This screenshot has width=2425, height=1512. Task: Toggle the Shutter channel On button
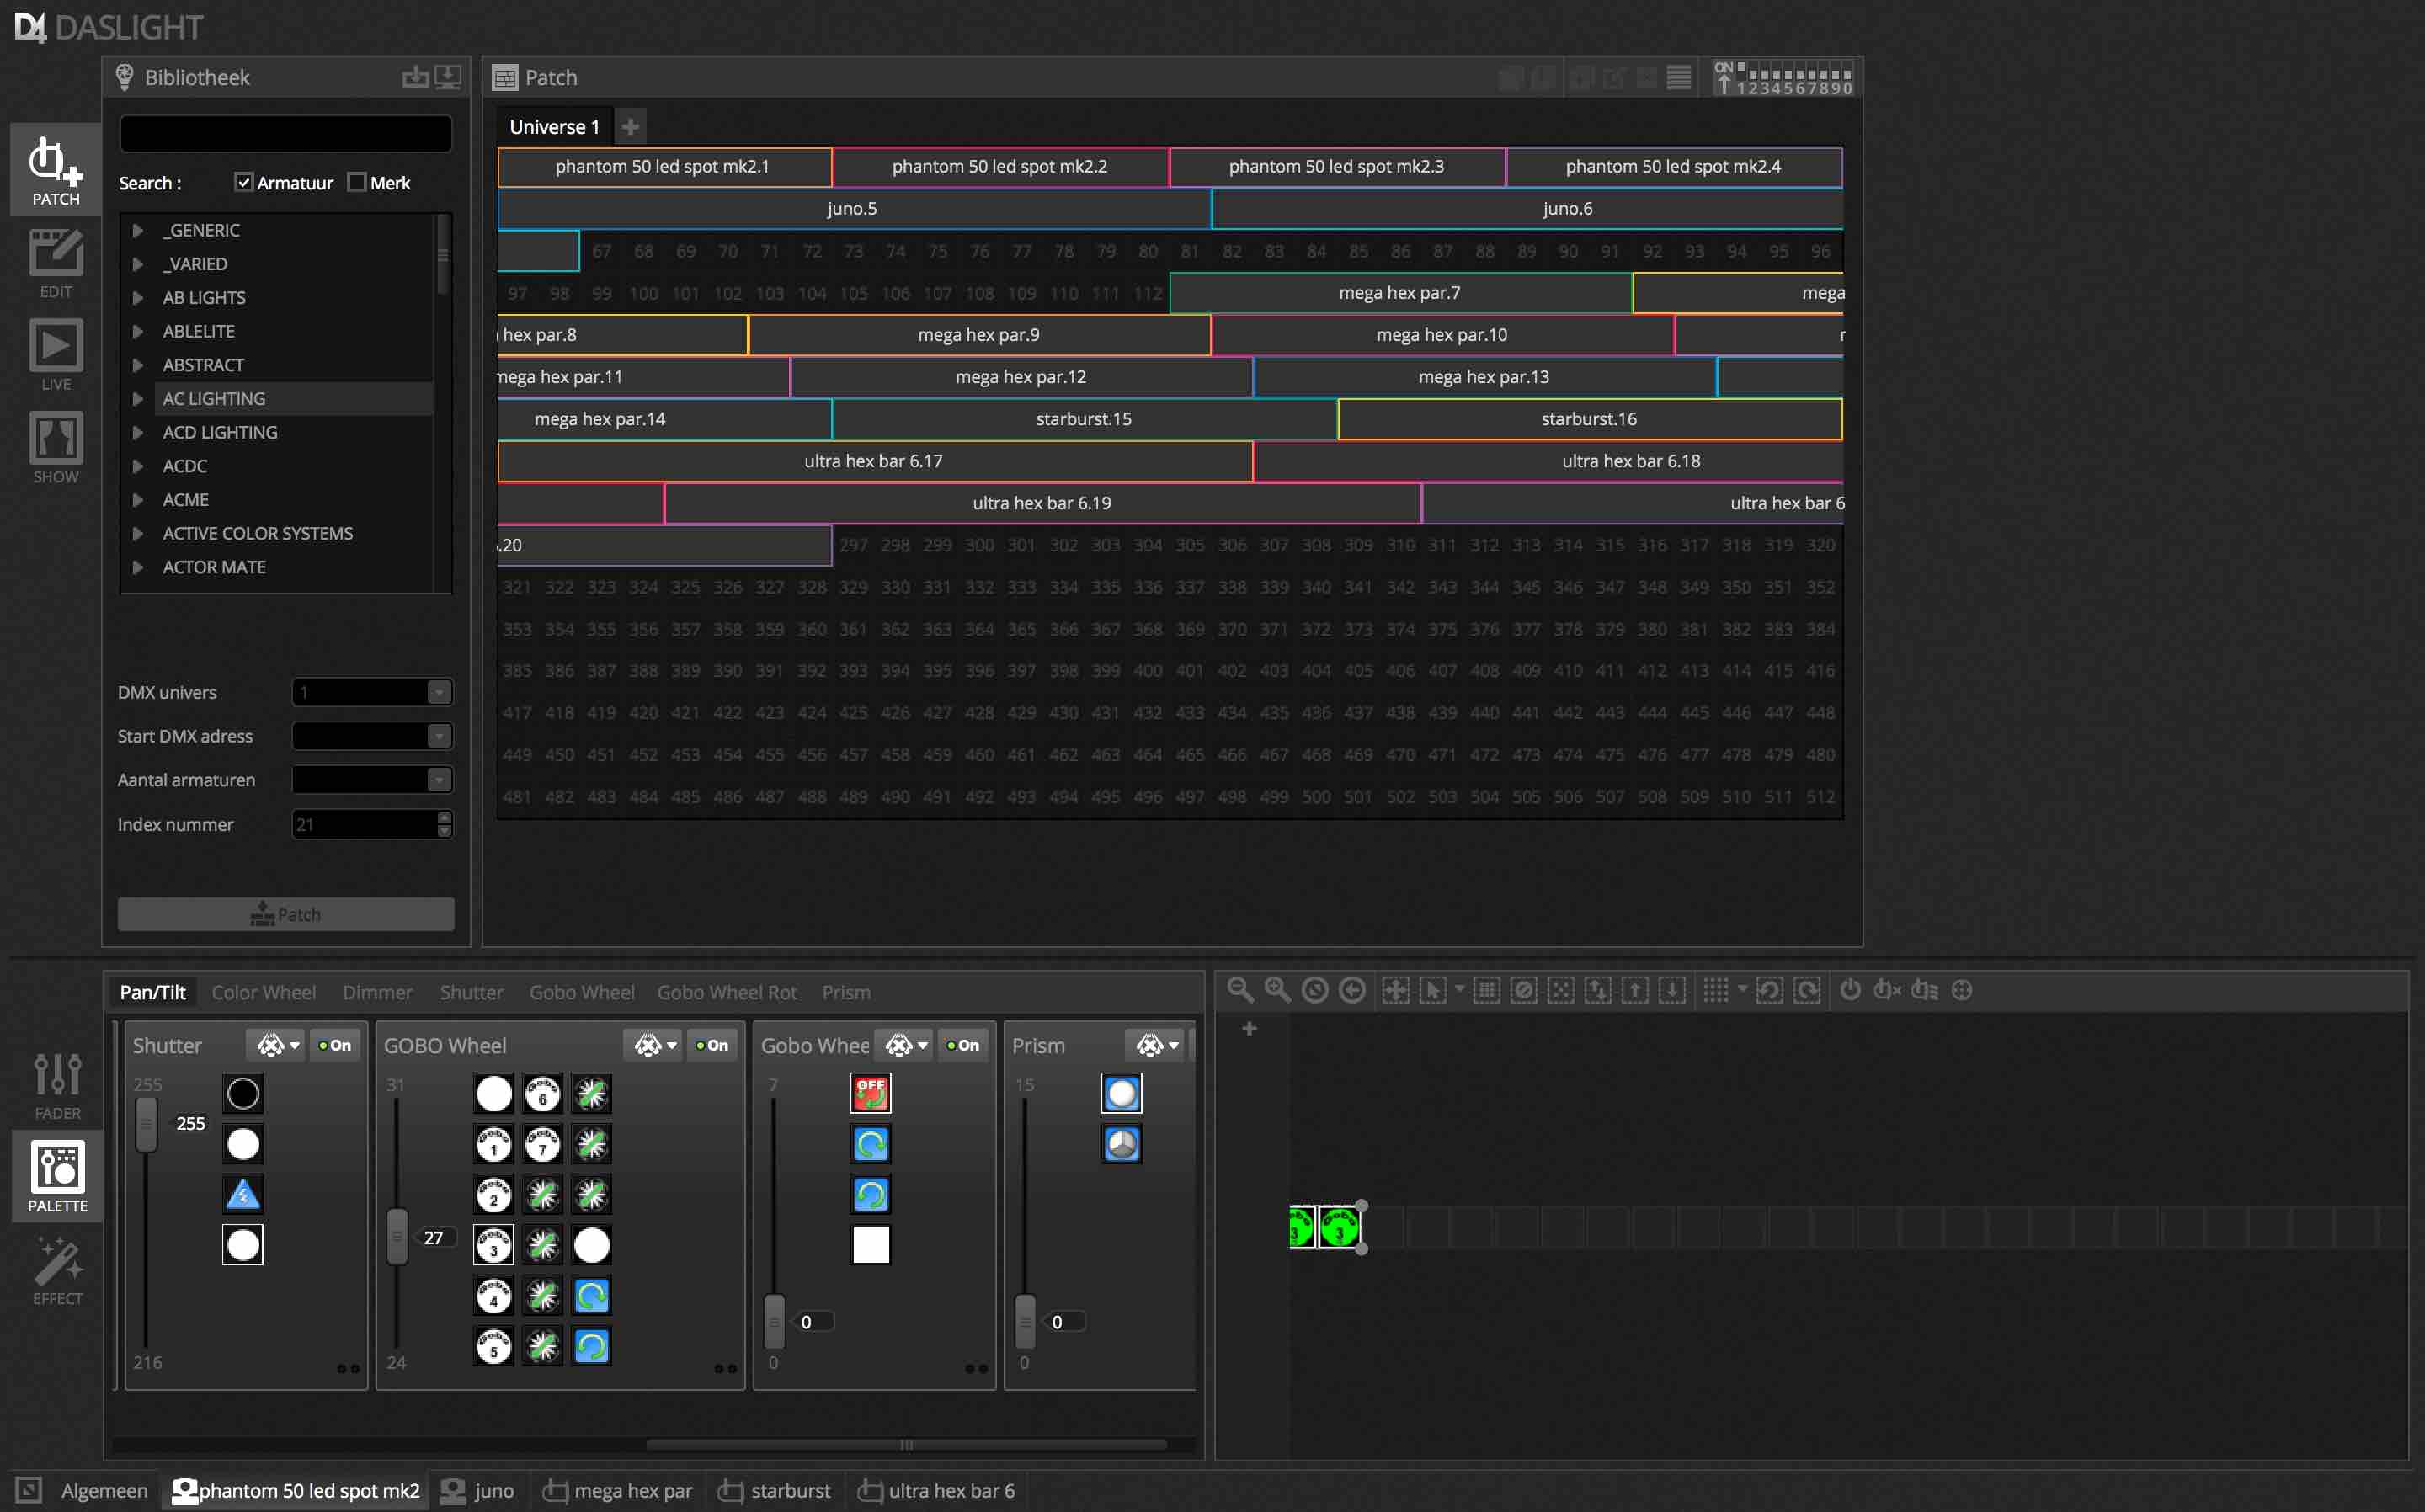(x=335, y=1045)
